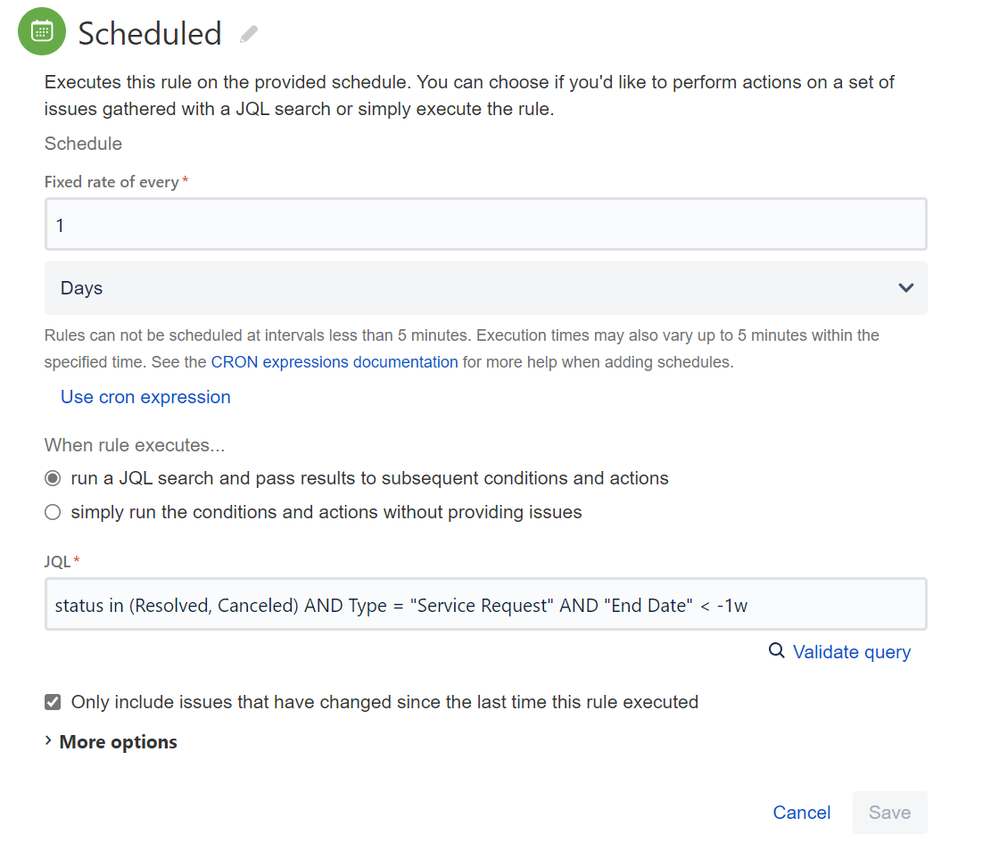
Task: Uncheck the Only include issues that have changed checkbox
Action: pos(53,702)
